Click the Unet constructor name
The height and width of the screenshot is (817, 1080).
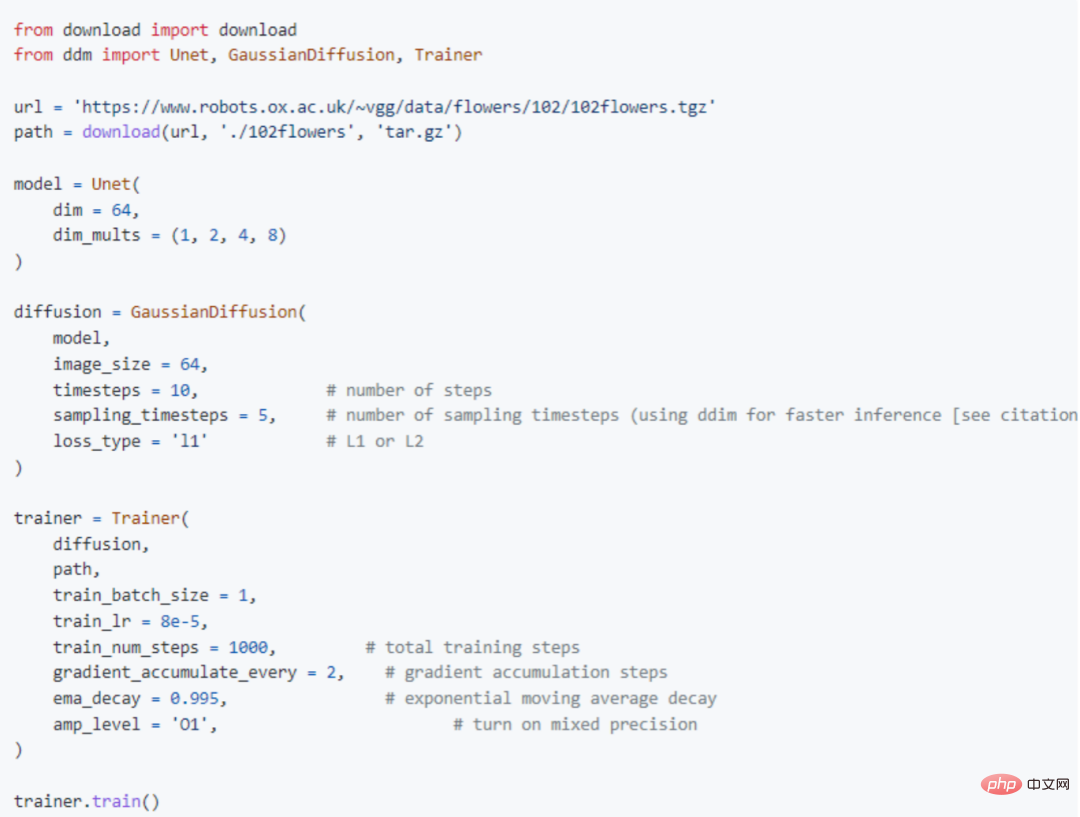point(111,184)
